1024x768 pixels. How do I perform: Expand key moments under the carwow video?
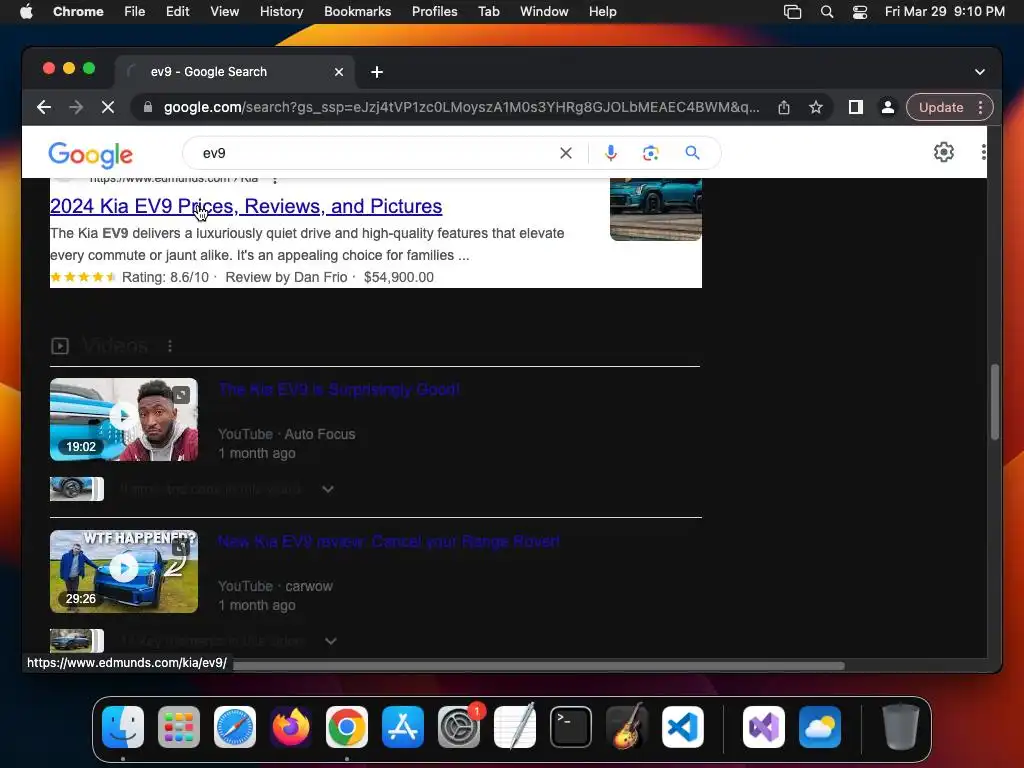coord(330,641)
